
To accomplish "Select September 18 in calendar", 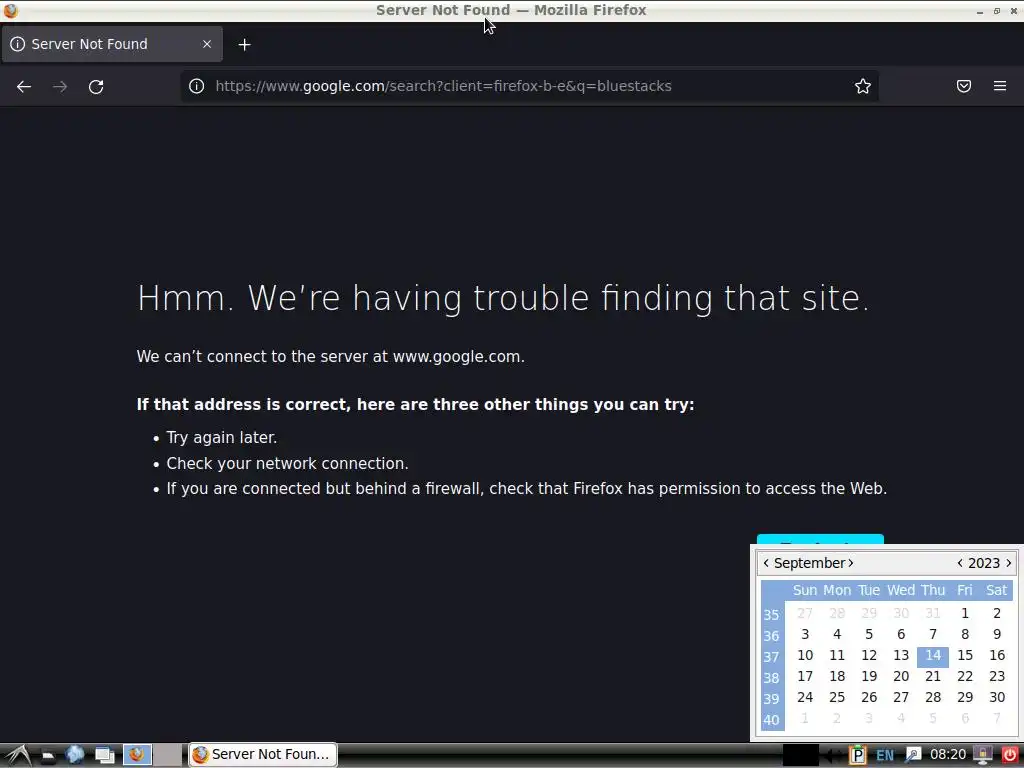I will click(x=837, y=677).
